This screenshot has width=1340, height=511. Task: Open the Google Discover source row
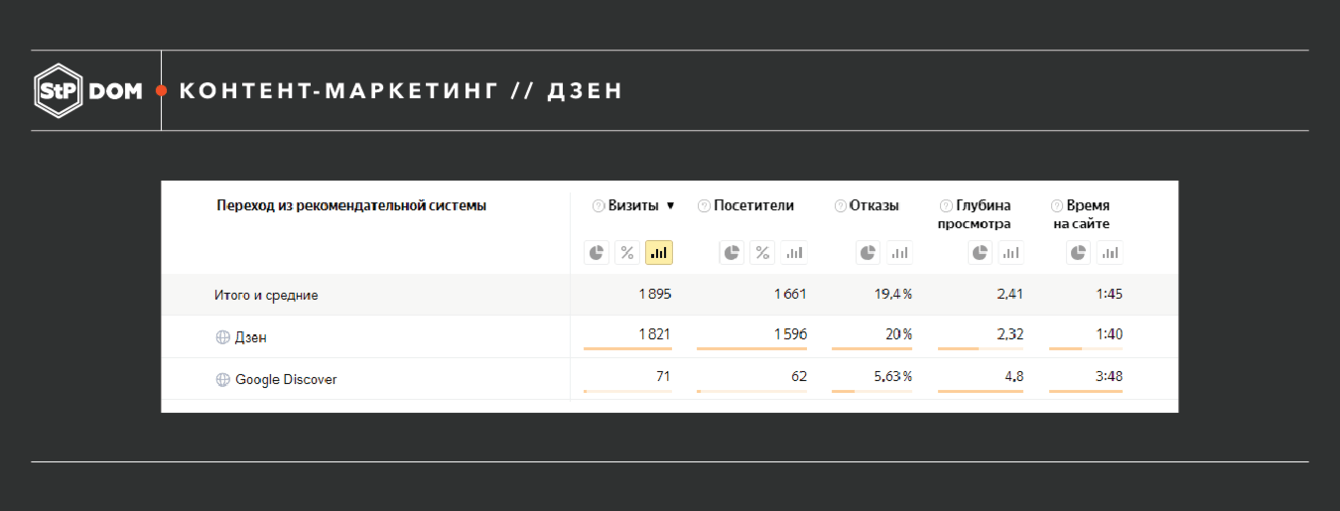tap(286, 380)
